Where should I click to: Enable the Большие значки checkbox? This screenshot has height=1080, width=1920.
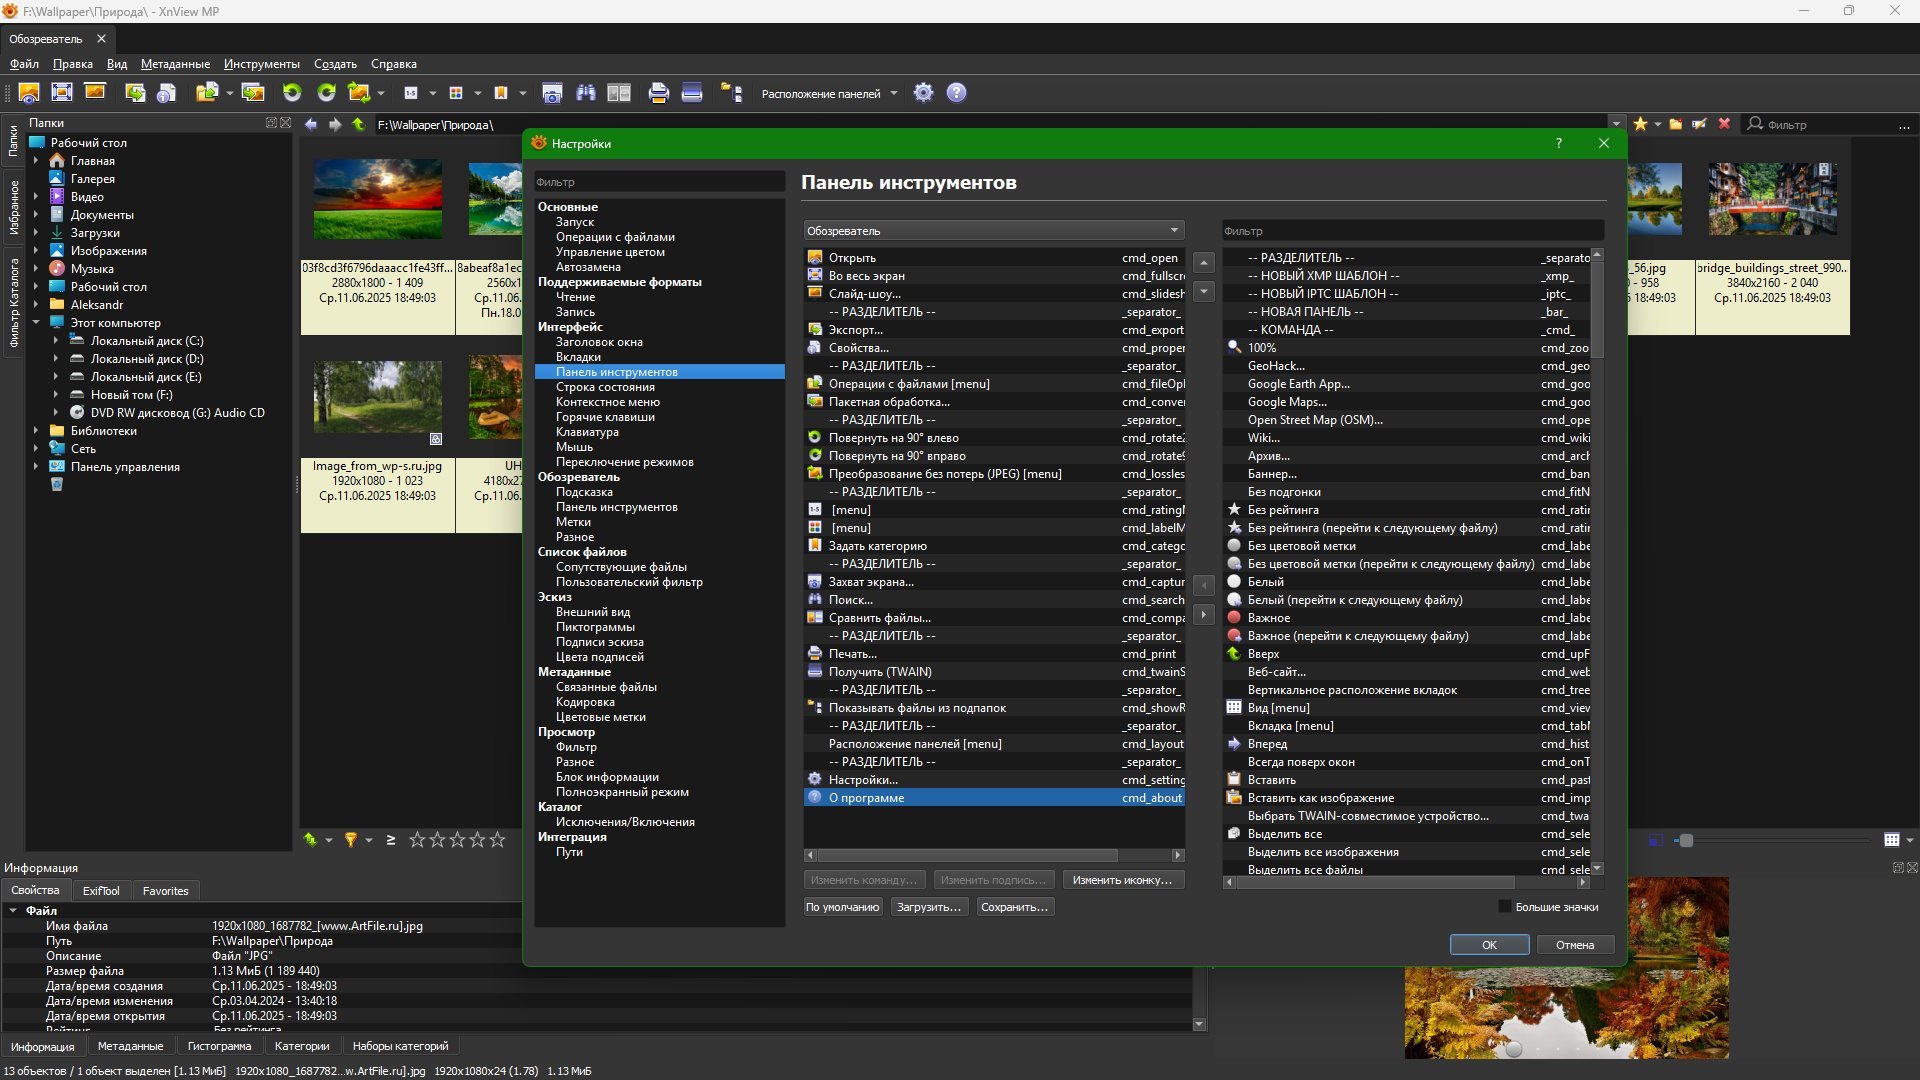click(1504, 907)
